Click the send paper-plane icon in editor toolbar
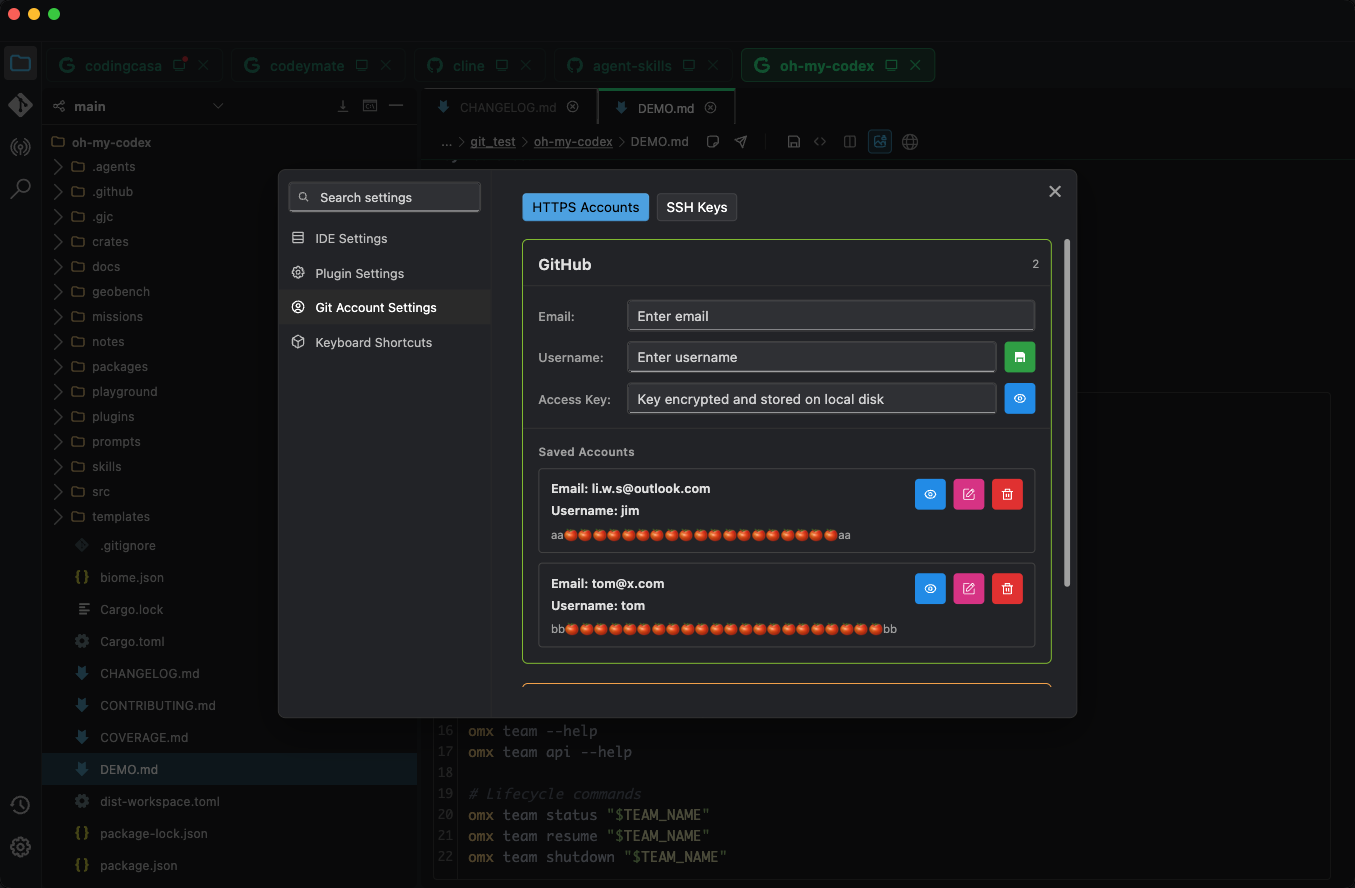 click(741, 142)
